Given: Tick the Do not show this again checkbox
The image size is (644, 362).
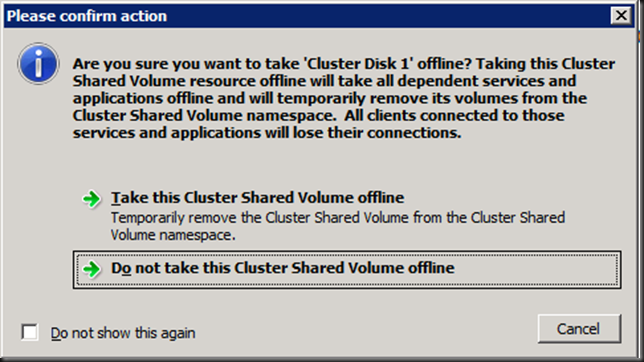Looking at the screenshot, I should pos(30,332).
